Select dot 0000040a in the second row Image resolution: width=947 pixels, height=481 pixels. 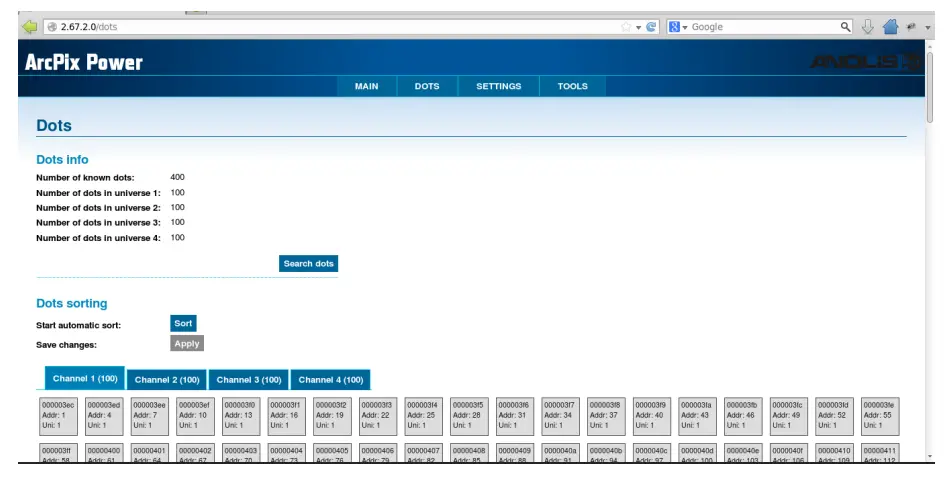point(560,453)
